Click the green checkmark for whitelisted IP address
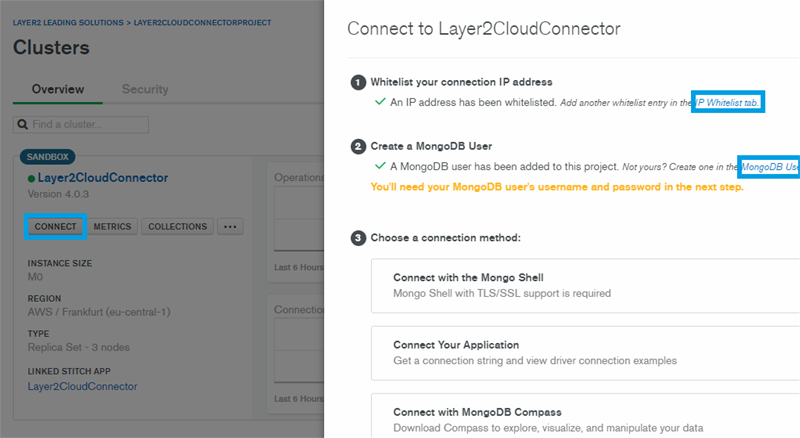 [379, 102]
